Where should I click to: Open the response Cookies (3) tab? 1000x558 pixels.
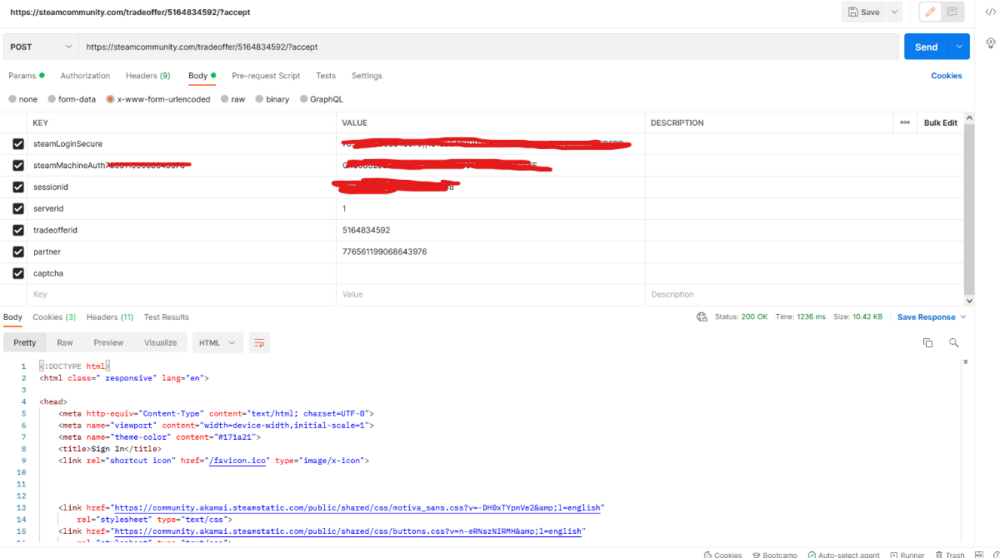pos(54,317)
